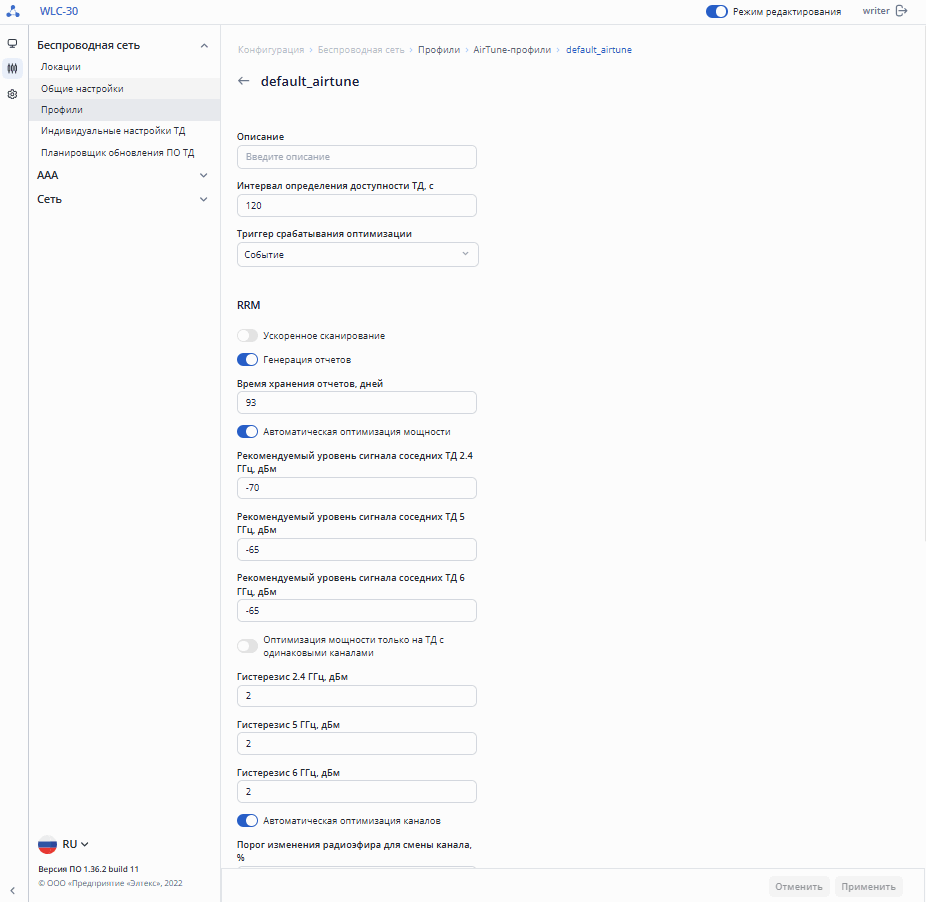The image size is (926, 902).
Task: Open the settings gear icon in sidebar
Action: pos(12,94)
